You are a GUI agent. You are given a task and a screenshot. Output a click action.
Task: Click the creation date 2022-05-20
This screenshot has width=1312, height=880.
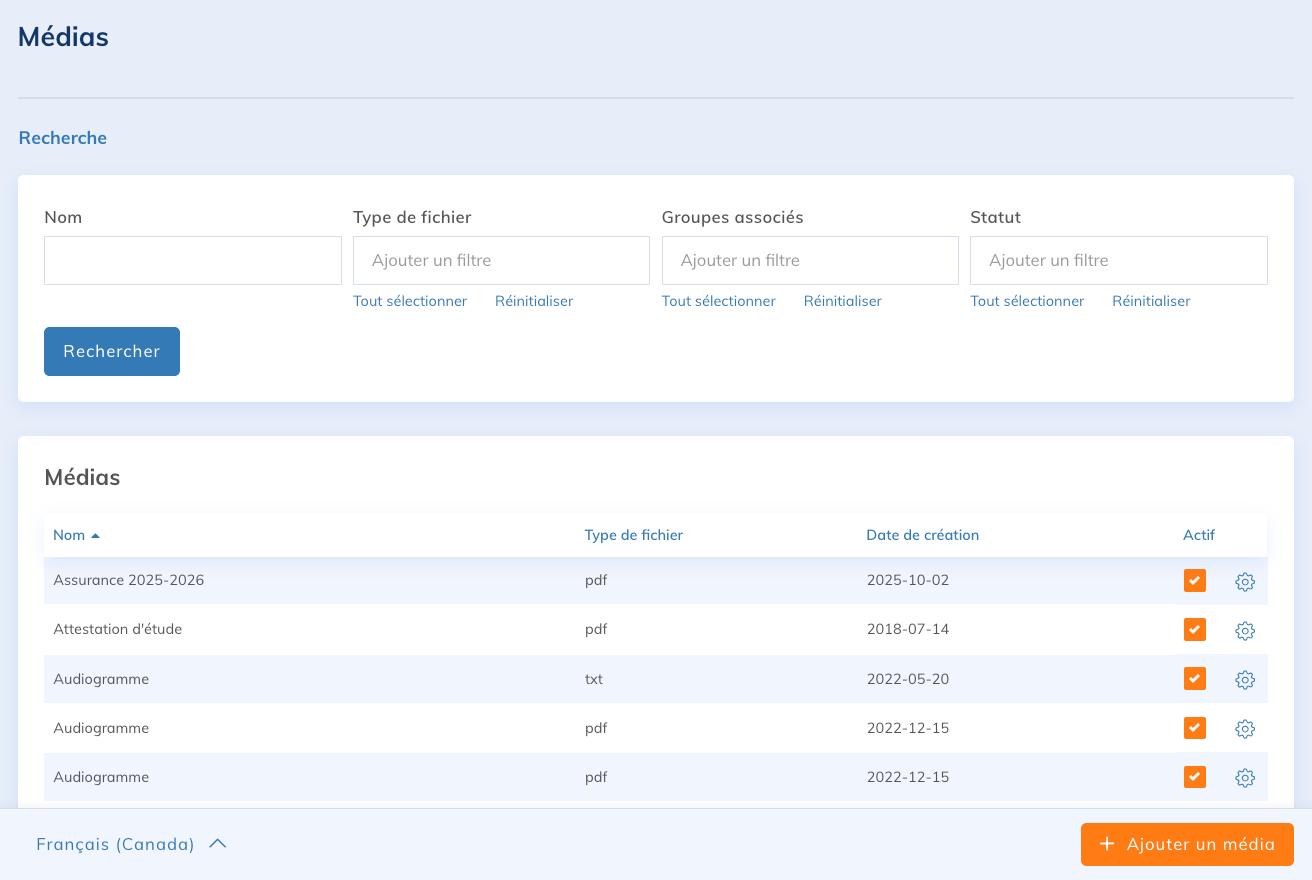click(908, 679)
